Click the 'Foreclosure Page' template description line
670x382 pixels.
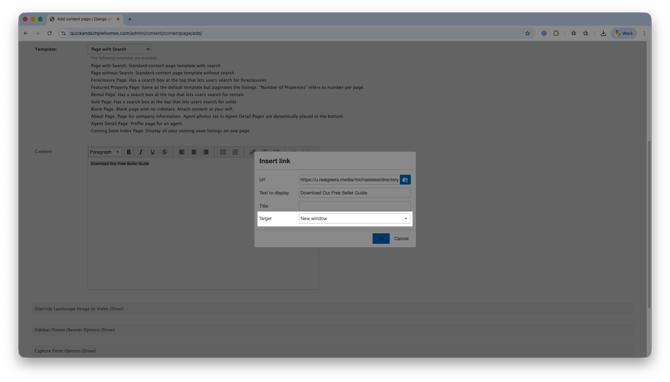pos(178,80)
